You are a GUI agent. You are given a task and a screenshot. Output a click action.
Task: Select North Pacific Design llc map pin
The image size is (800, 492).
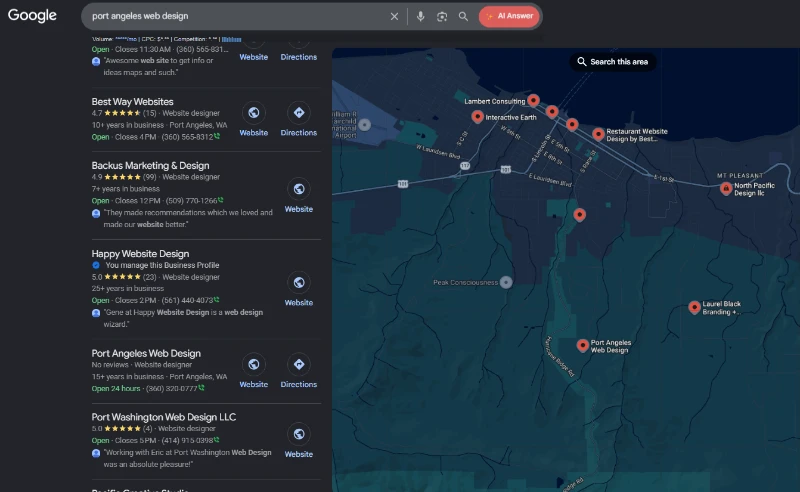[726, 188]
